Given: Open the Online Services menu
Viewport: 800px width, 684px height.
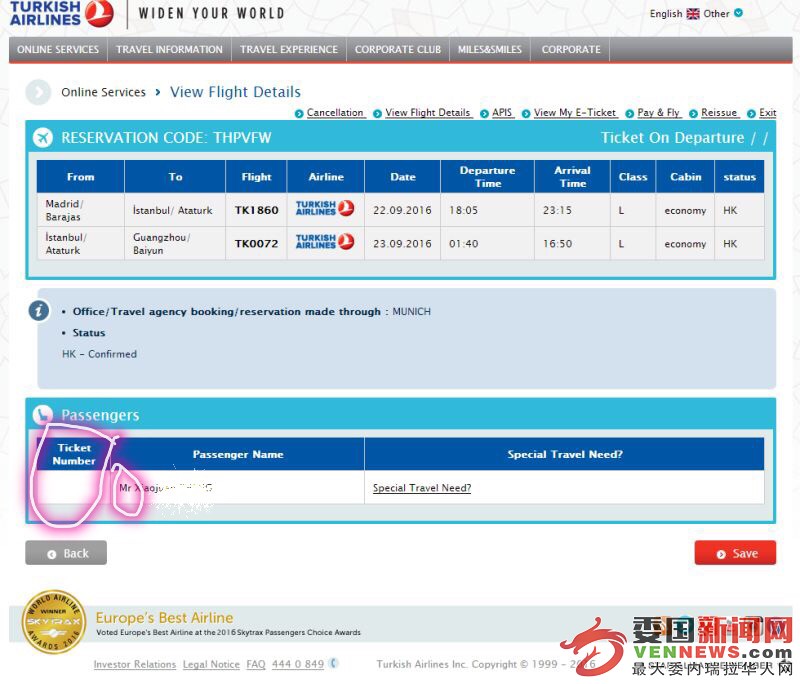Looking at the screenshot, I should click(58, 49).
